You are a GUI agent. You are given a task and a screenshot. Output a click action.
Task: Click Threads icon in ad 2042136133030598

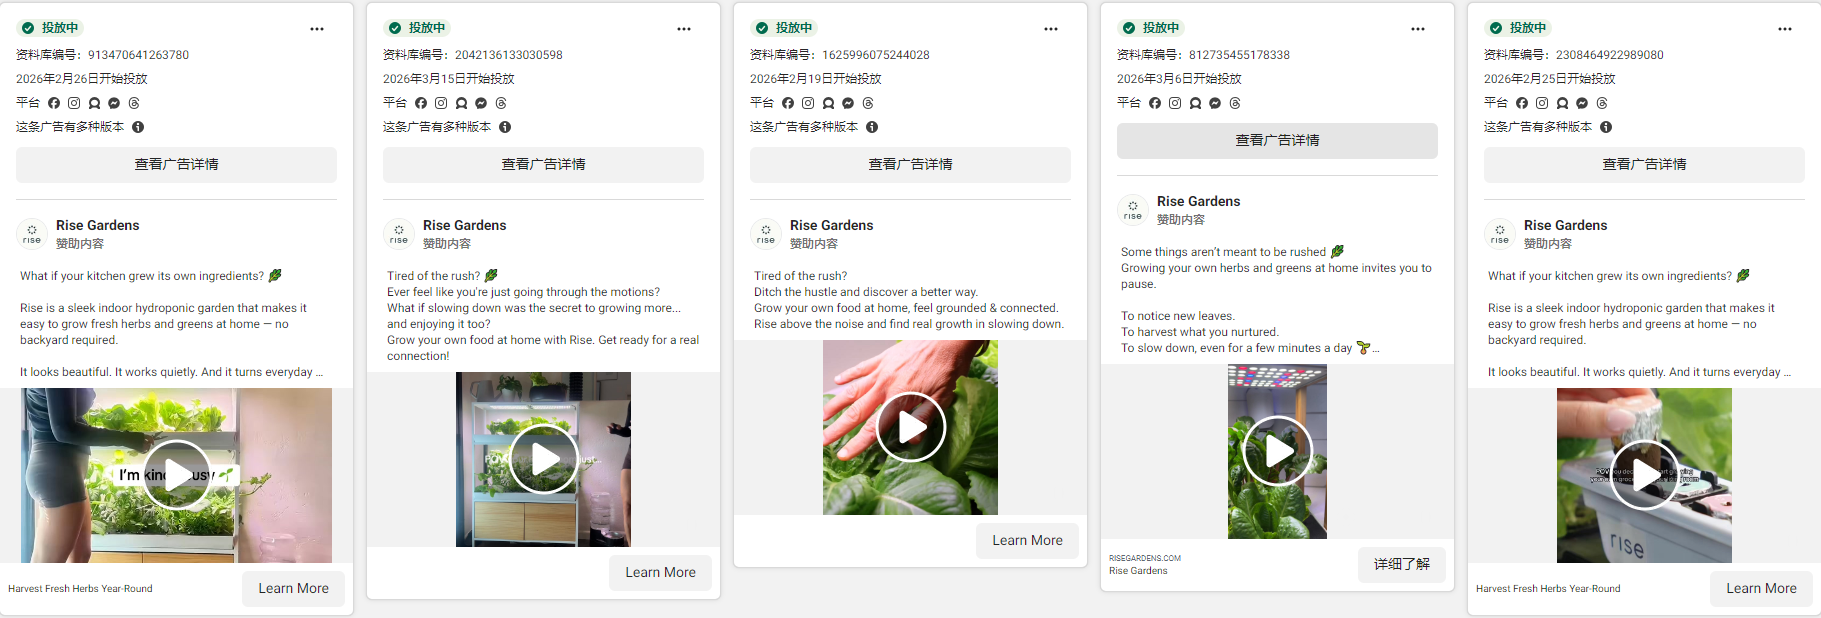(501, 103)
